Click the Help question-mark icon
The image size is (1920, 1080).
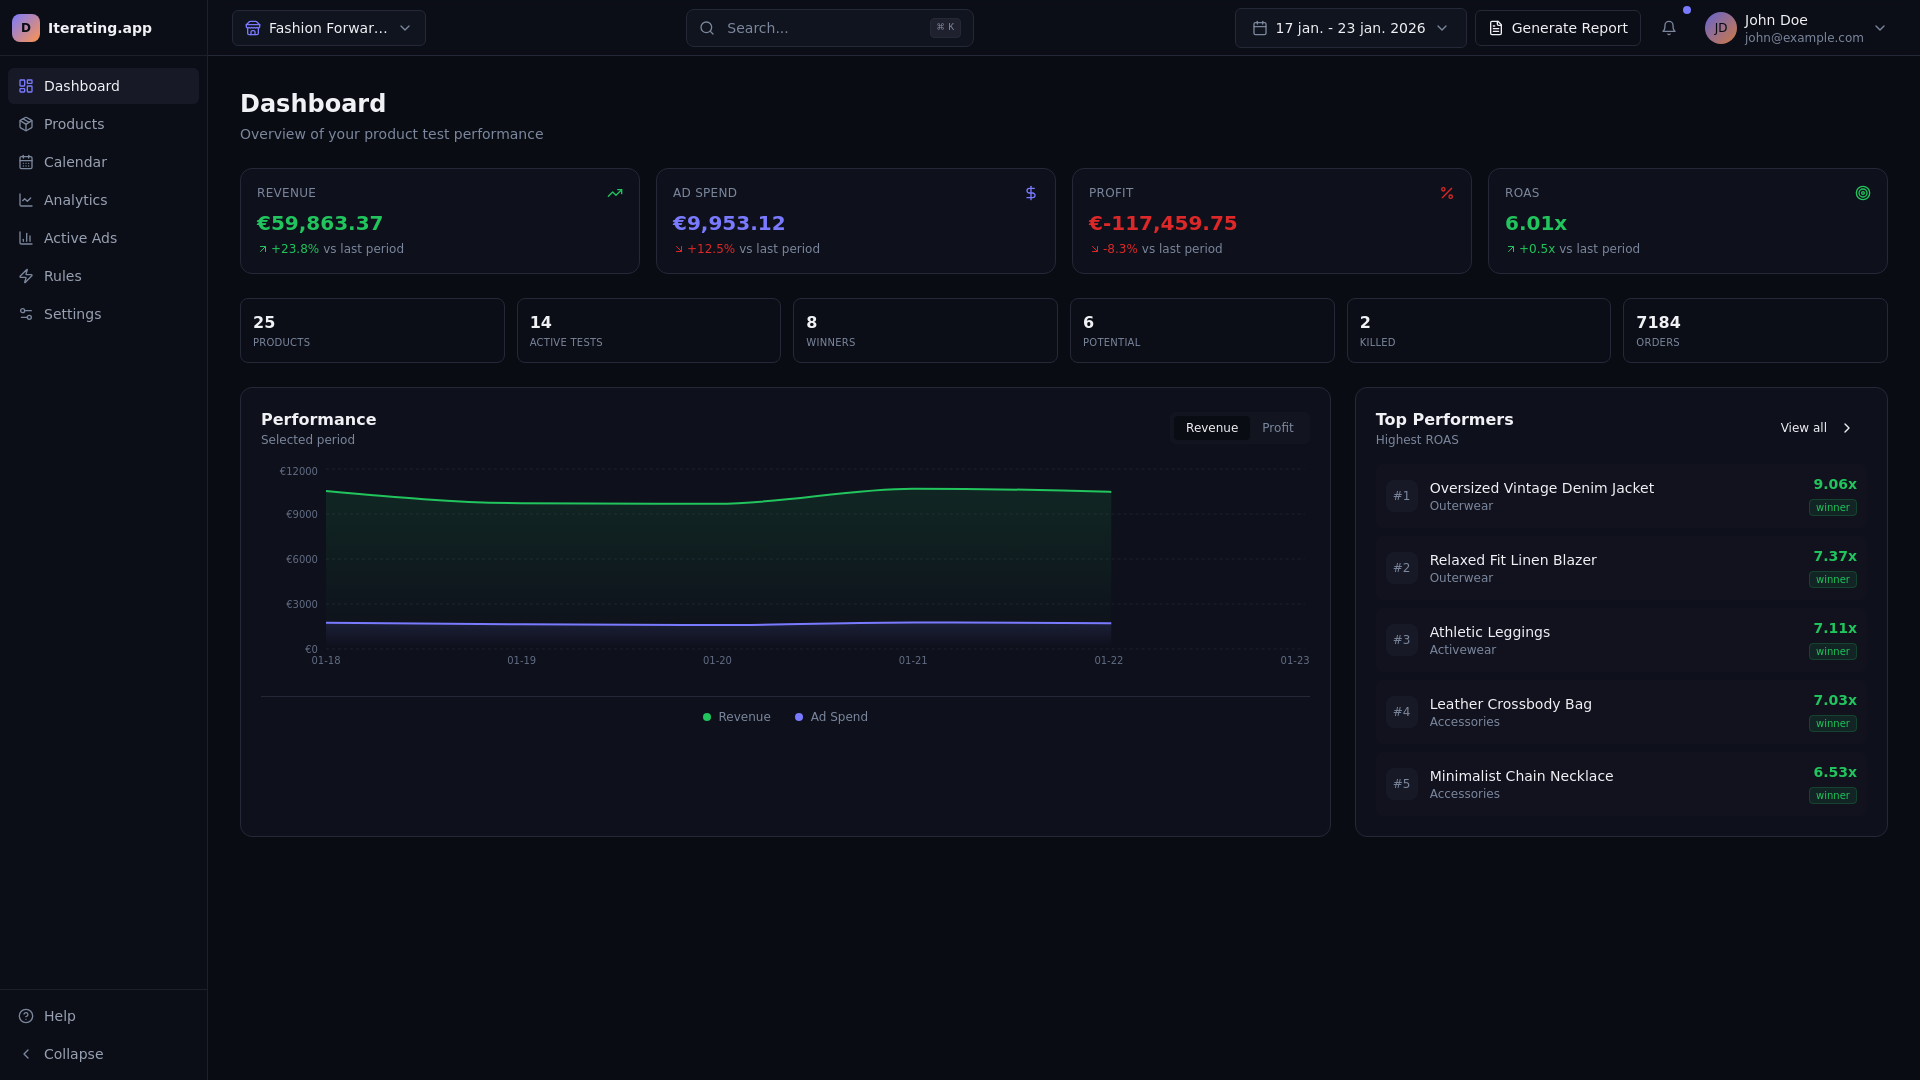point(26,1016)
